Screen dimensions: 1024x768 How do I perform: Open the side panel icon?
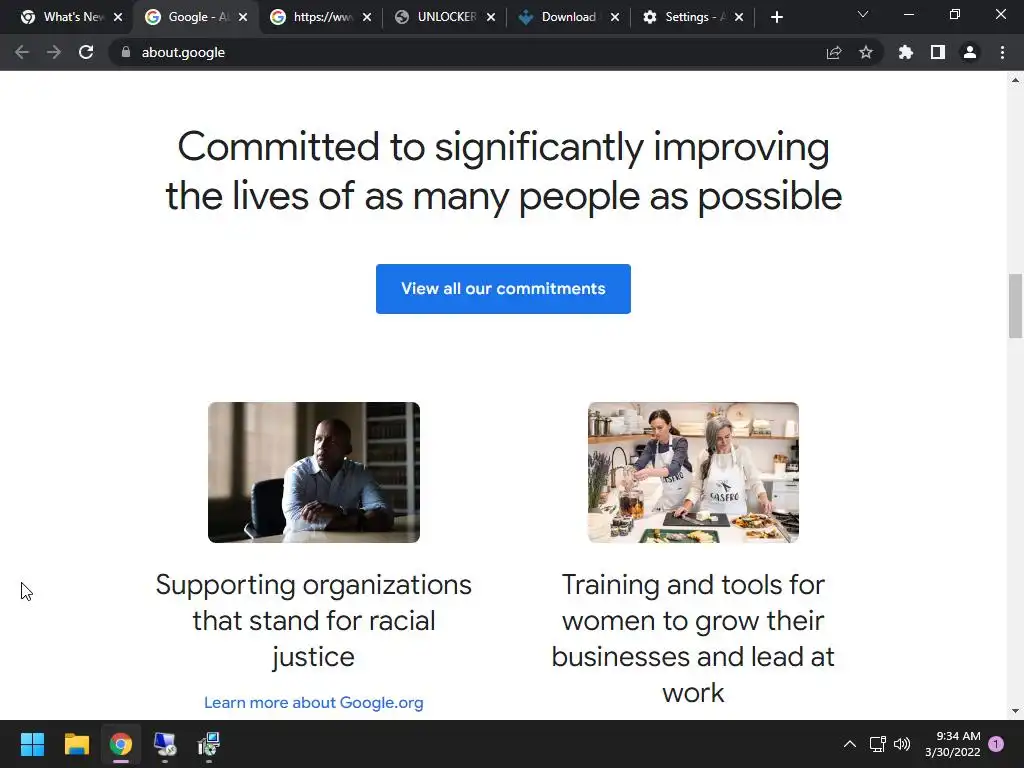[938, 52]
